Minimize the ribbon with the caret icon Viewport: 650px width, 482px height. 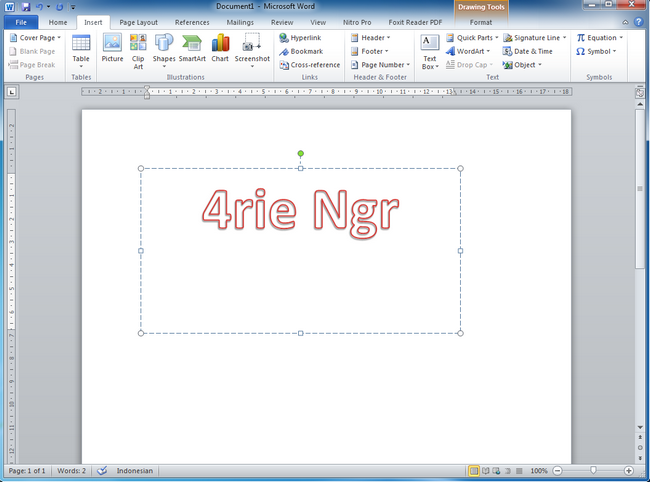[626, 22]
